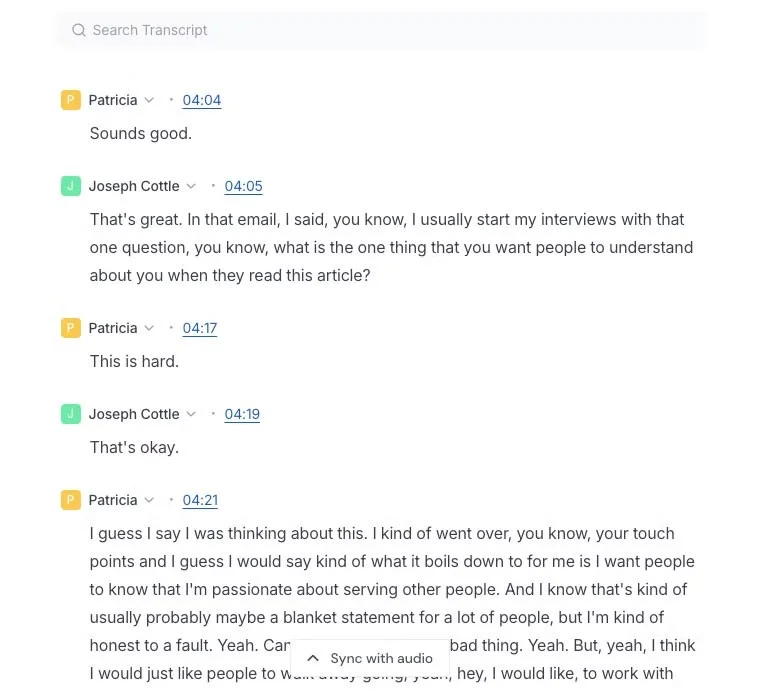764x697 pixels.
Task: Click Joseph Cottle's avatar at 04:19
Action: pyautogui.click(x=70, y=414)
